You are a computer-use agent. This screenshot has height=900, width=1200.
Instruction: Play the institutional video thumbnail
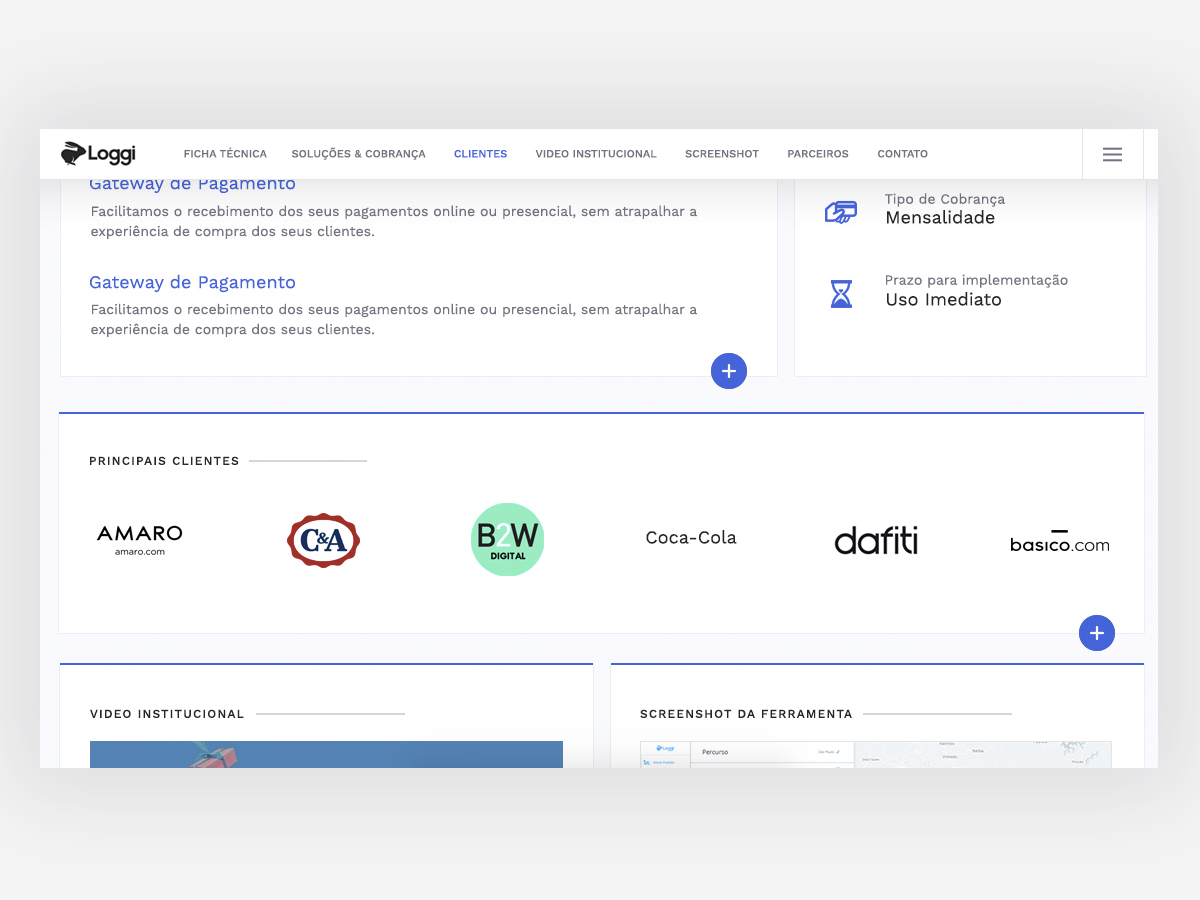tap(326, 754)
